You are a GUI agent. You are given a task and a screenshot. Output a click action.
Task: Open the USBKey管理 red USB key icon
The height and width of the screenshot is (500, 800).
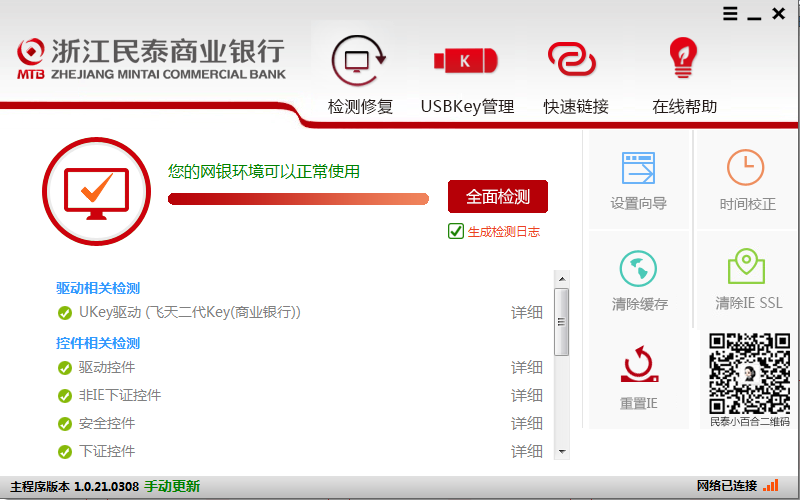[x=465, y=61]
